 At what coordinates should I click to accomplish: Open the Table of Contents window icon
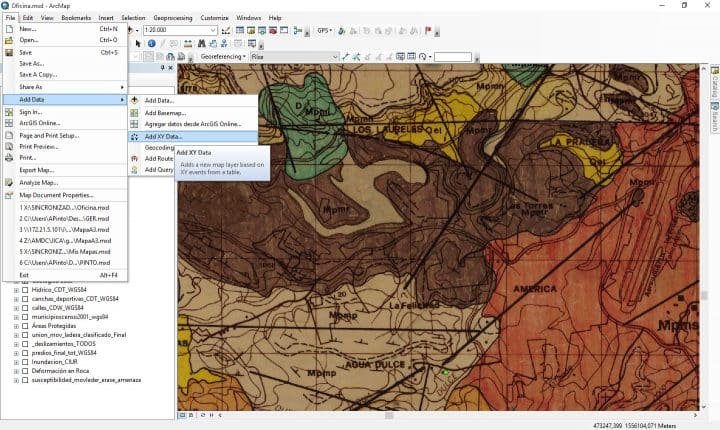point(240,30)
